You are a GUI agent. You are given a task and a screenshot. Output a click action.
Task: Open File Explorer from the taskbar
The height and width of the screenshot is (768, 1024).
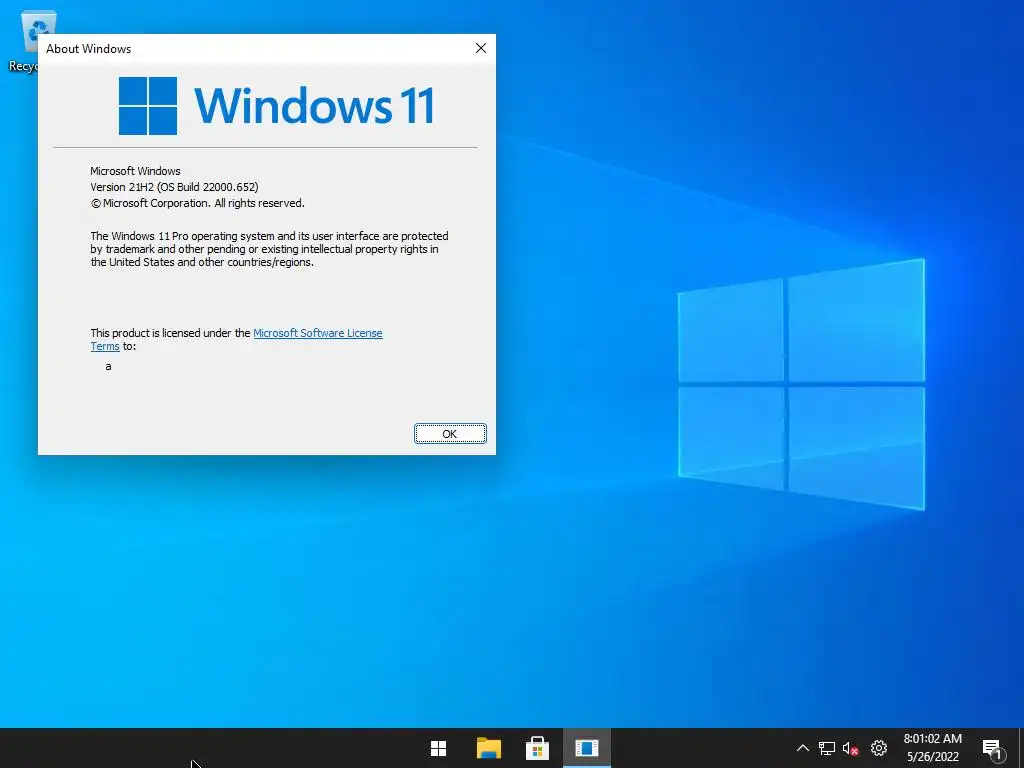pyautogui.click(x=488, y=748)
